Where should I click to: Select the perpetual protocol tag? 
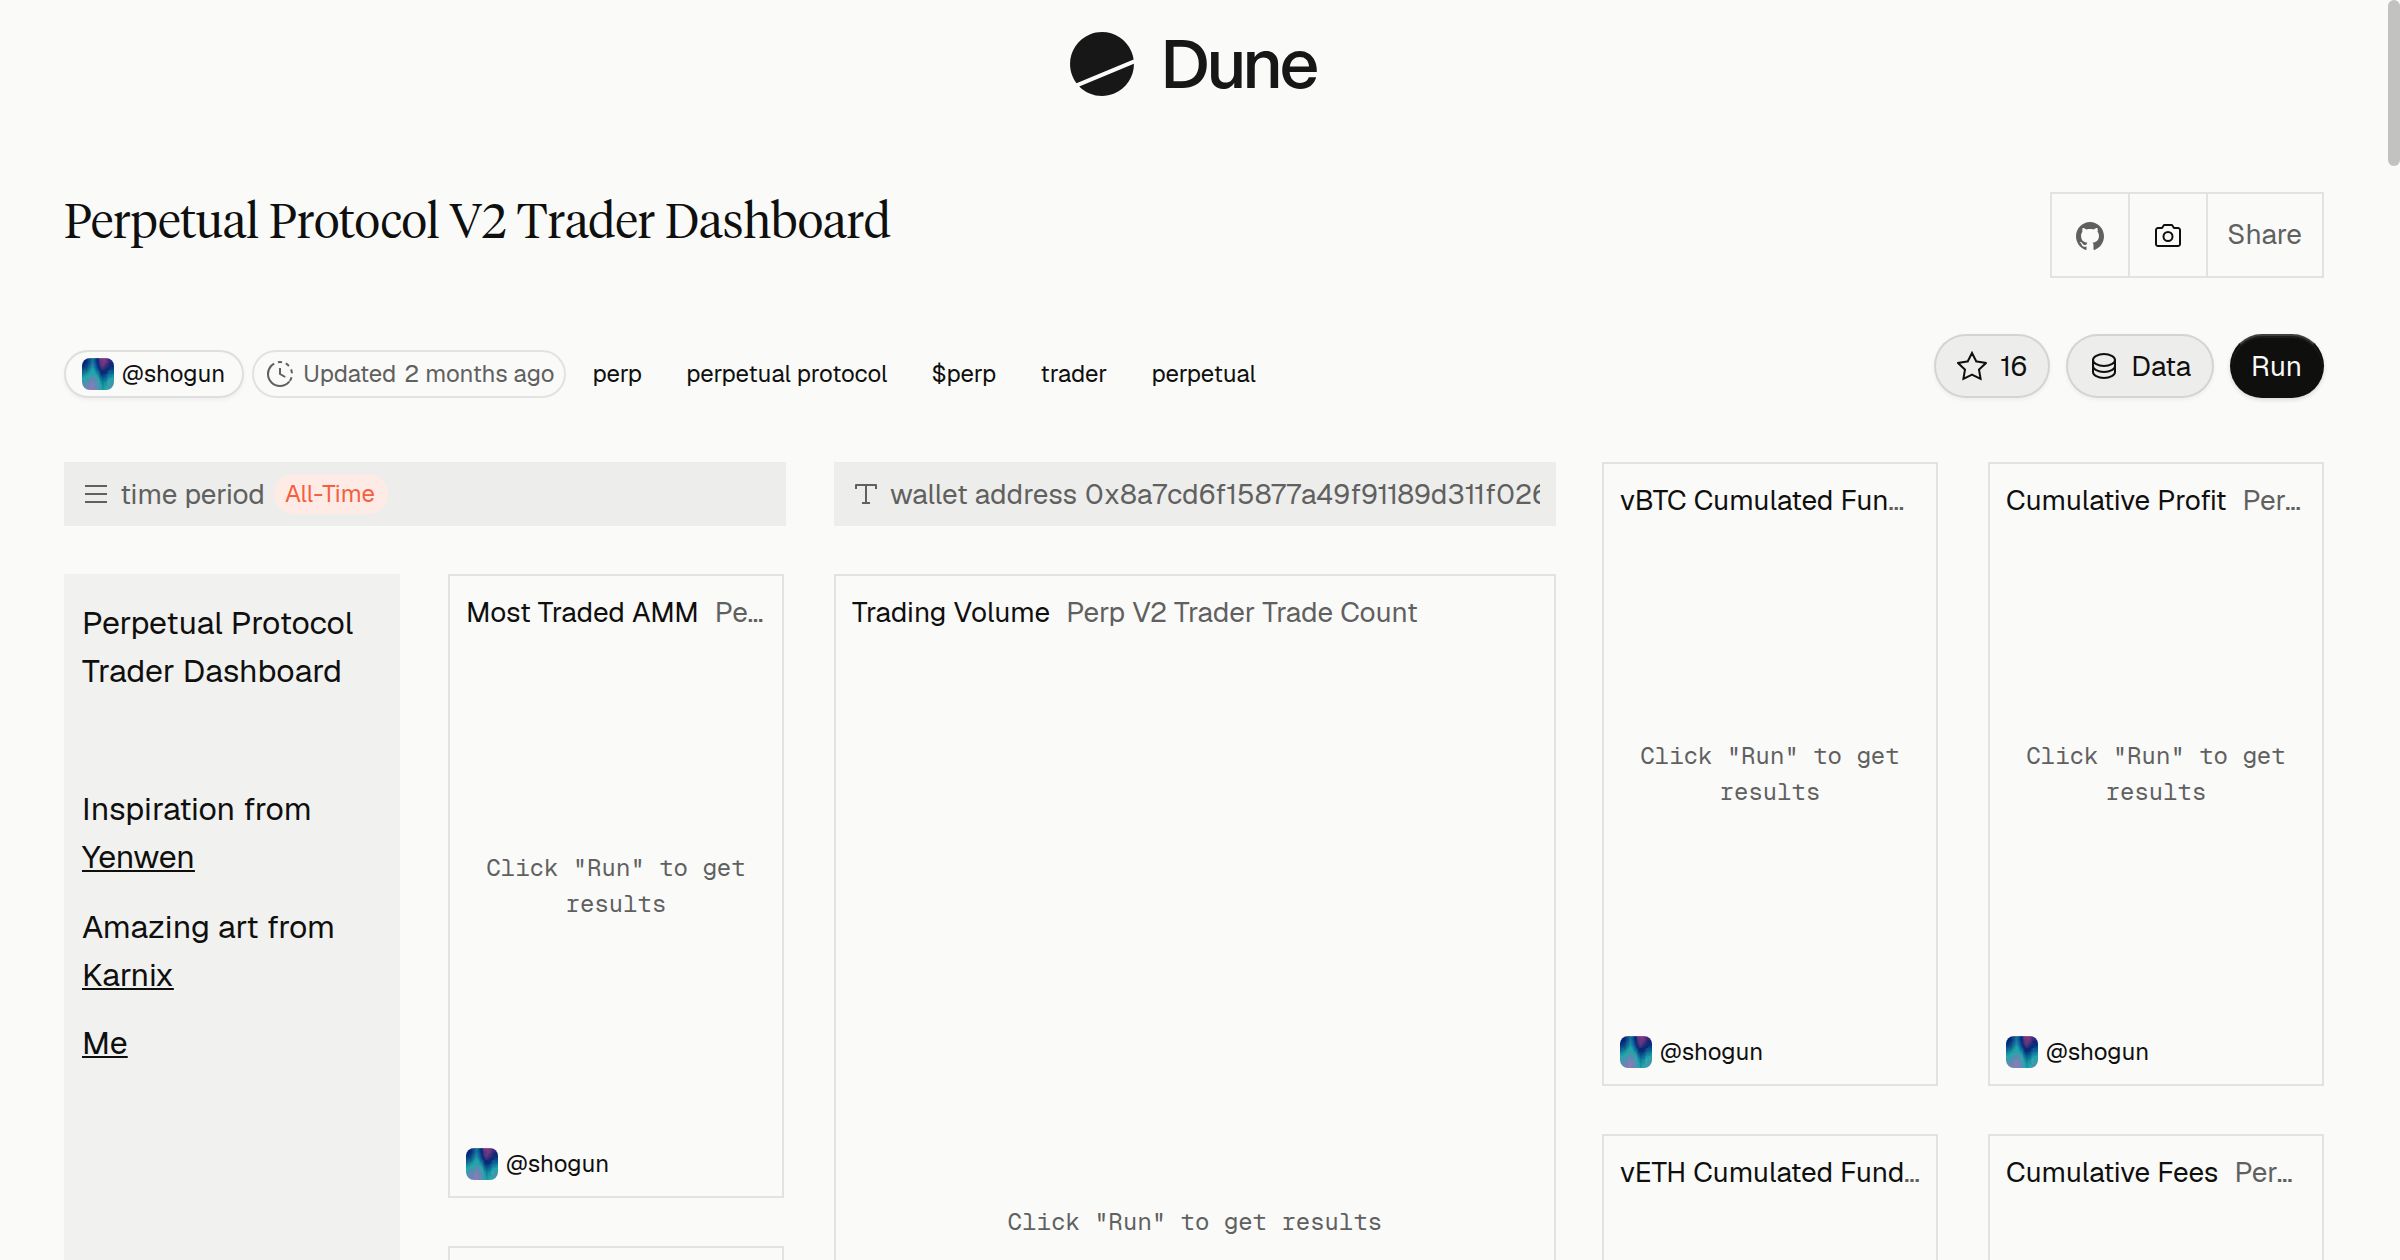pyautogui.click(x=786, y=374)
